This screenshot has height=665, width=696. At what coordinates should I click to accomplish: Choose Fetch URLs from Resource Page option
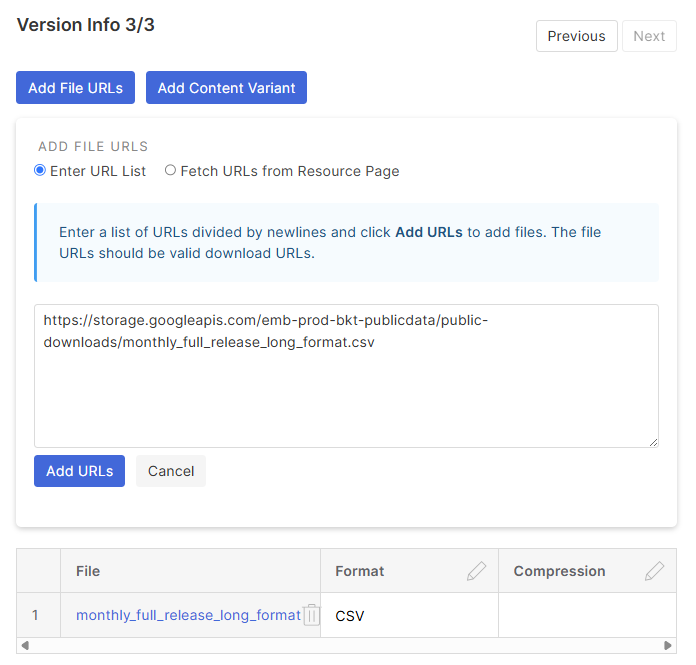point(170,171)
